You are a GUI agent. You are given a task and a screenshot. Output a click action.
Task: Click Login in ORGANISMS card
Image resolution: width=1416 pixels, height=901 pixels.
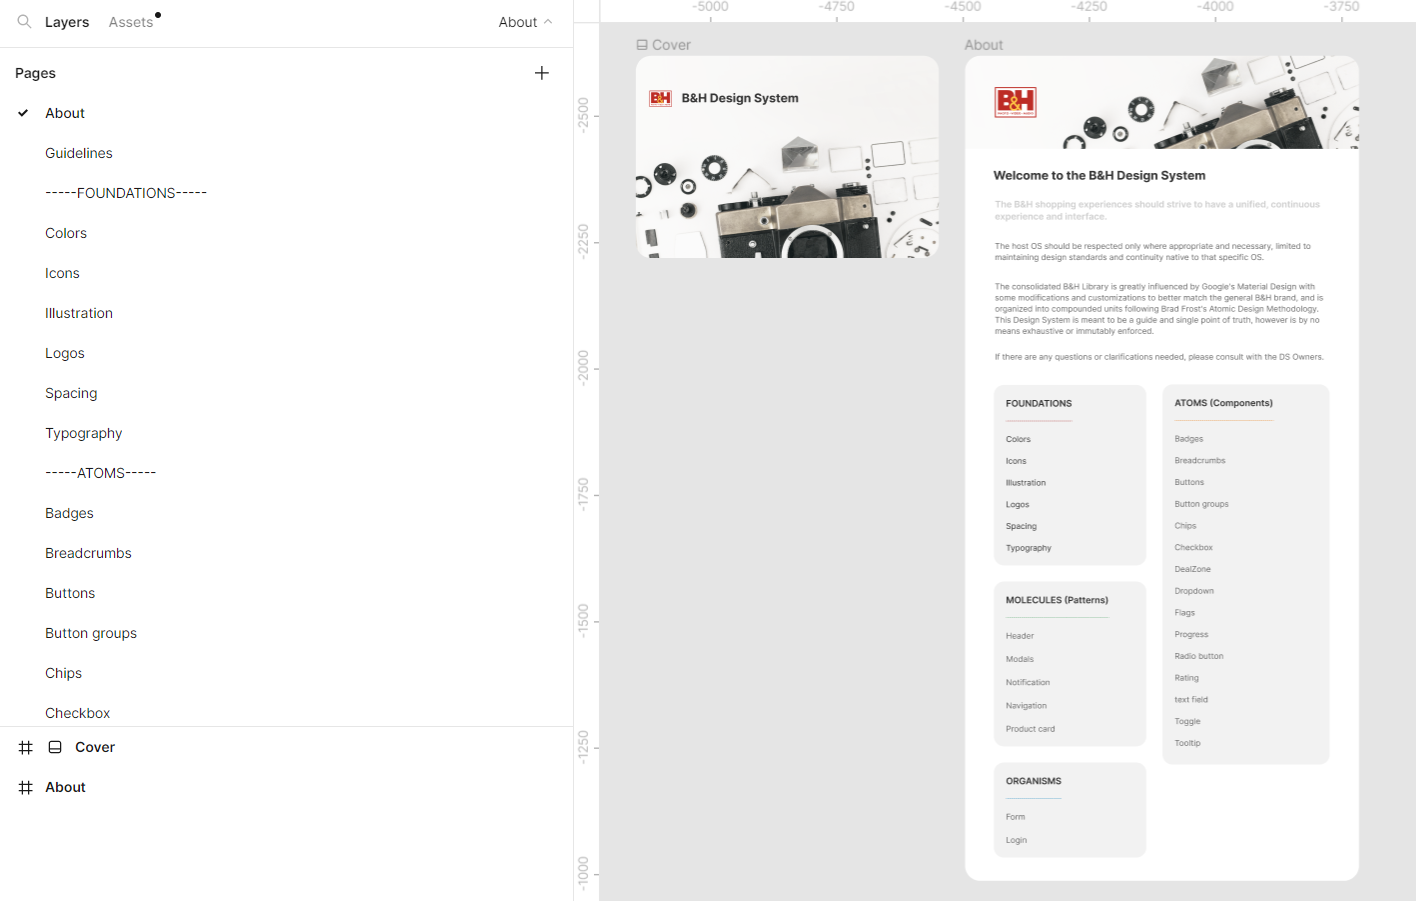(1016, 840)
